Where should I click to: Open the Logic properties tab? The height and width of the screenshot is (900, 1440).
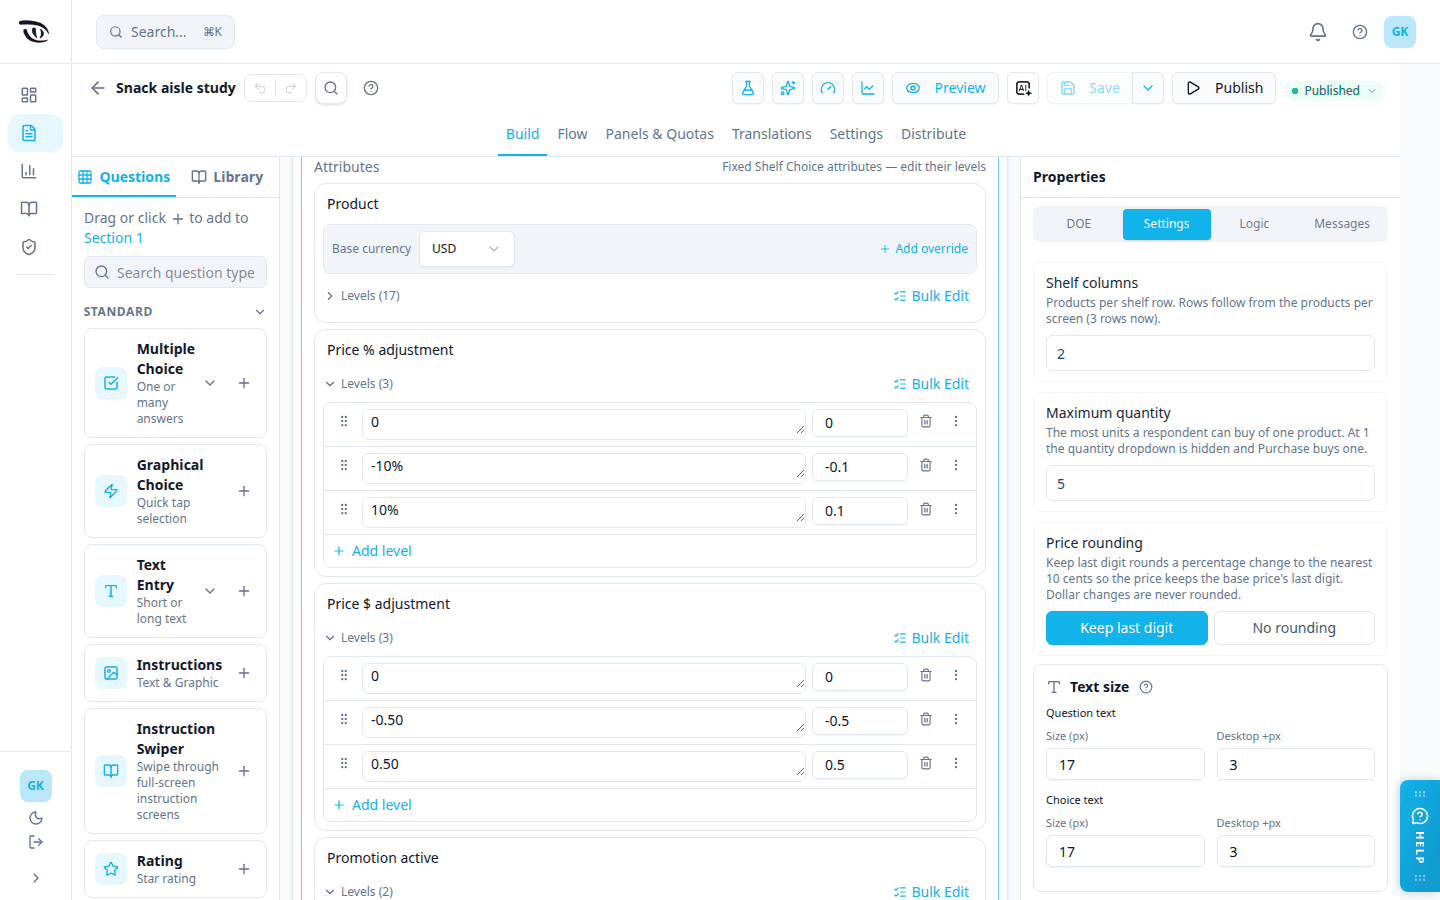click(x=1254, y=224)
